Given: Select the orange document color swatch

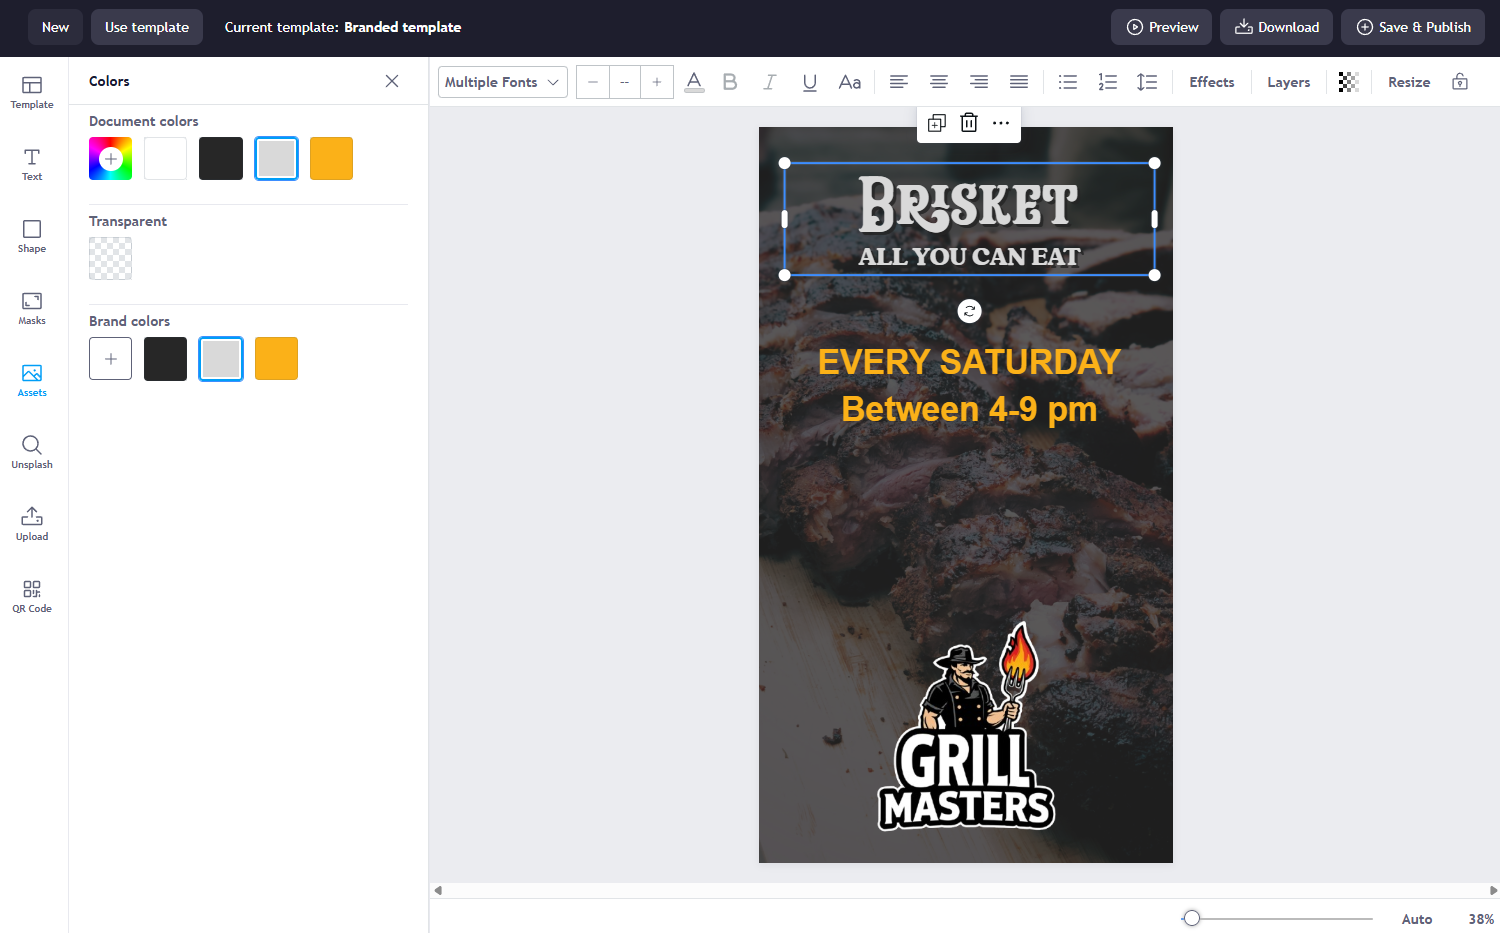Looking at the screenshot, I should pos(331,159).
